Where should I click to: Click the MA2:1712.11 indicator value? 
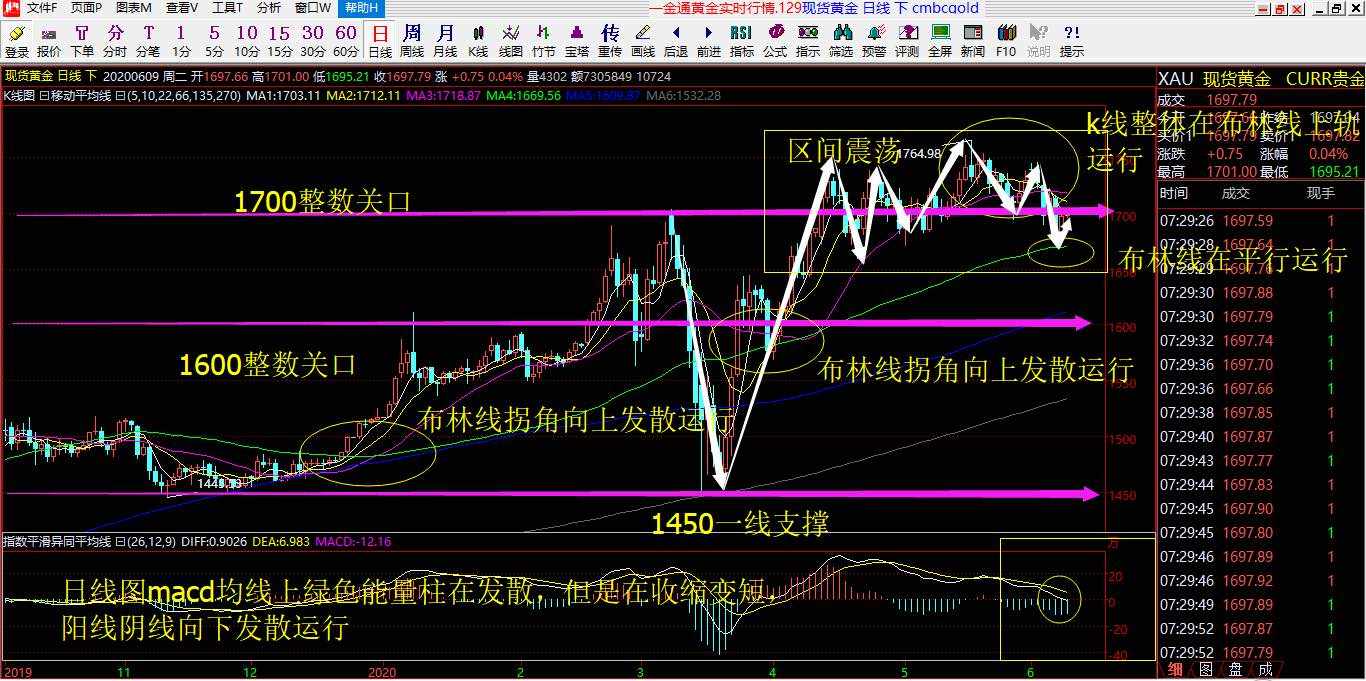point(363,96)
